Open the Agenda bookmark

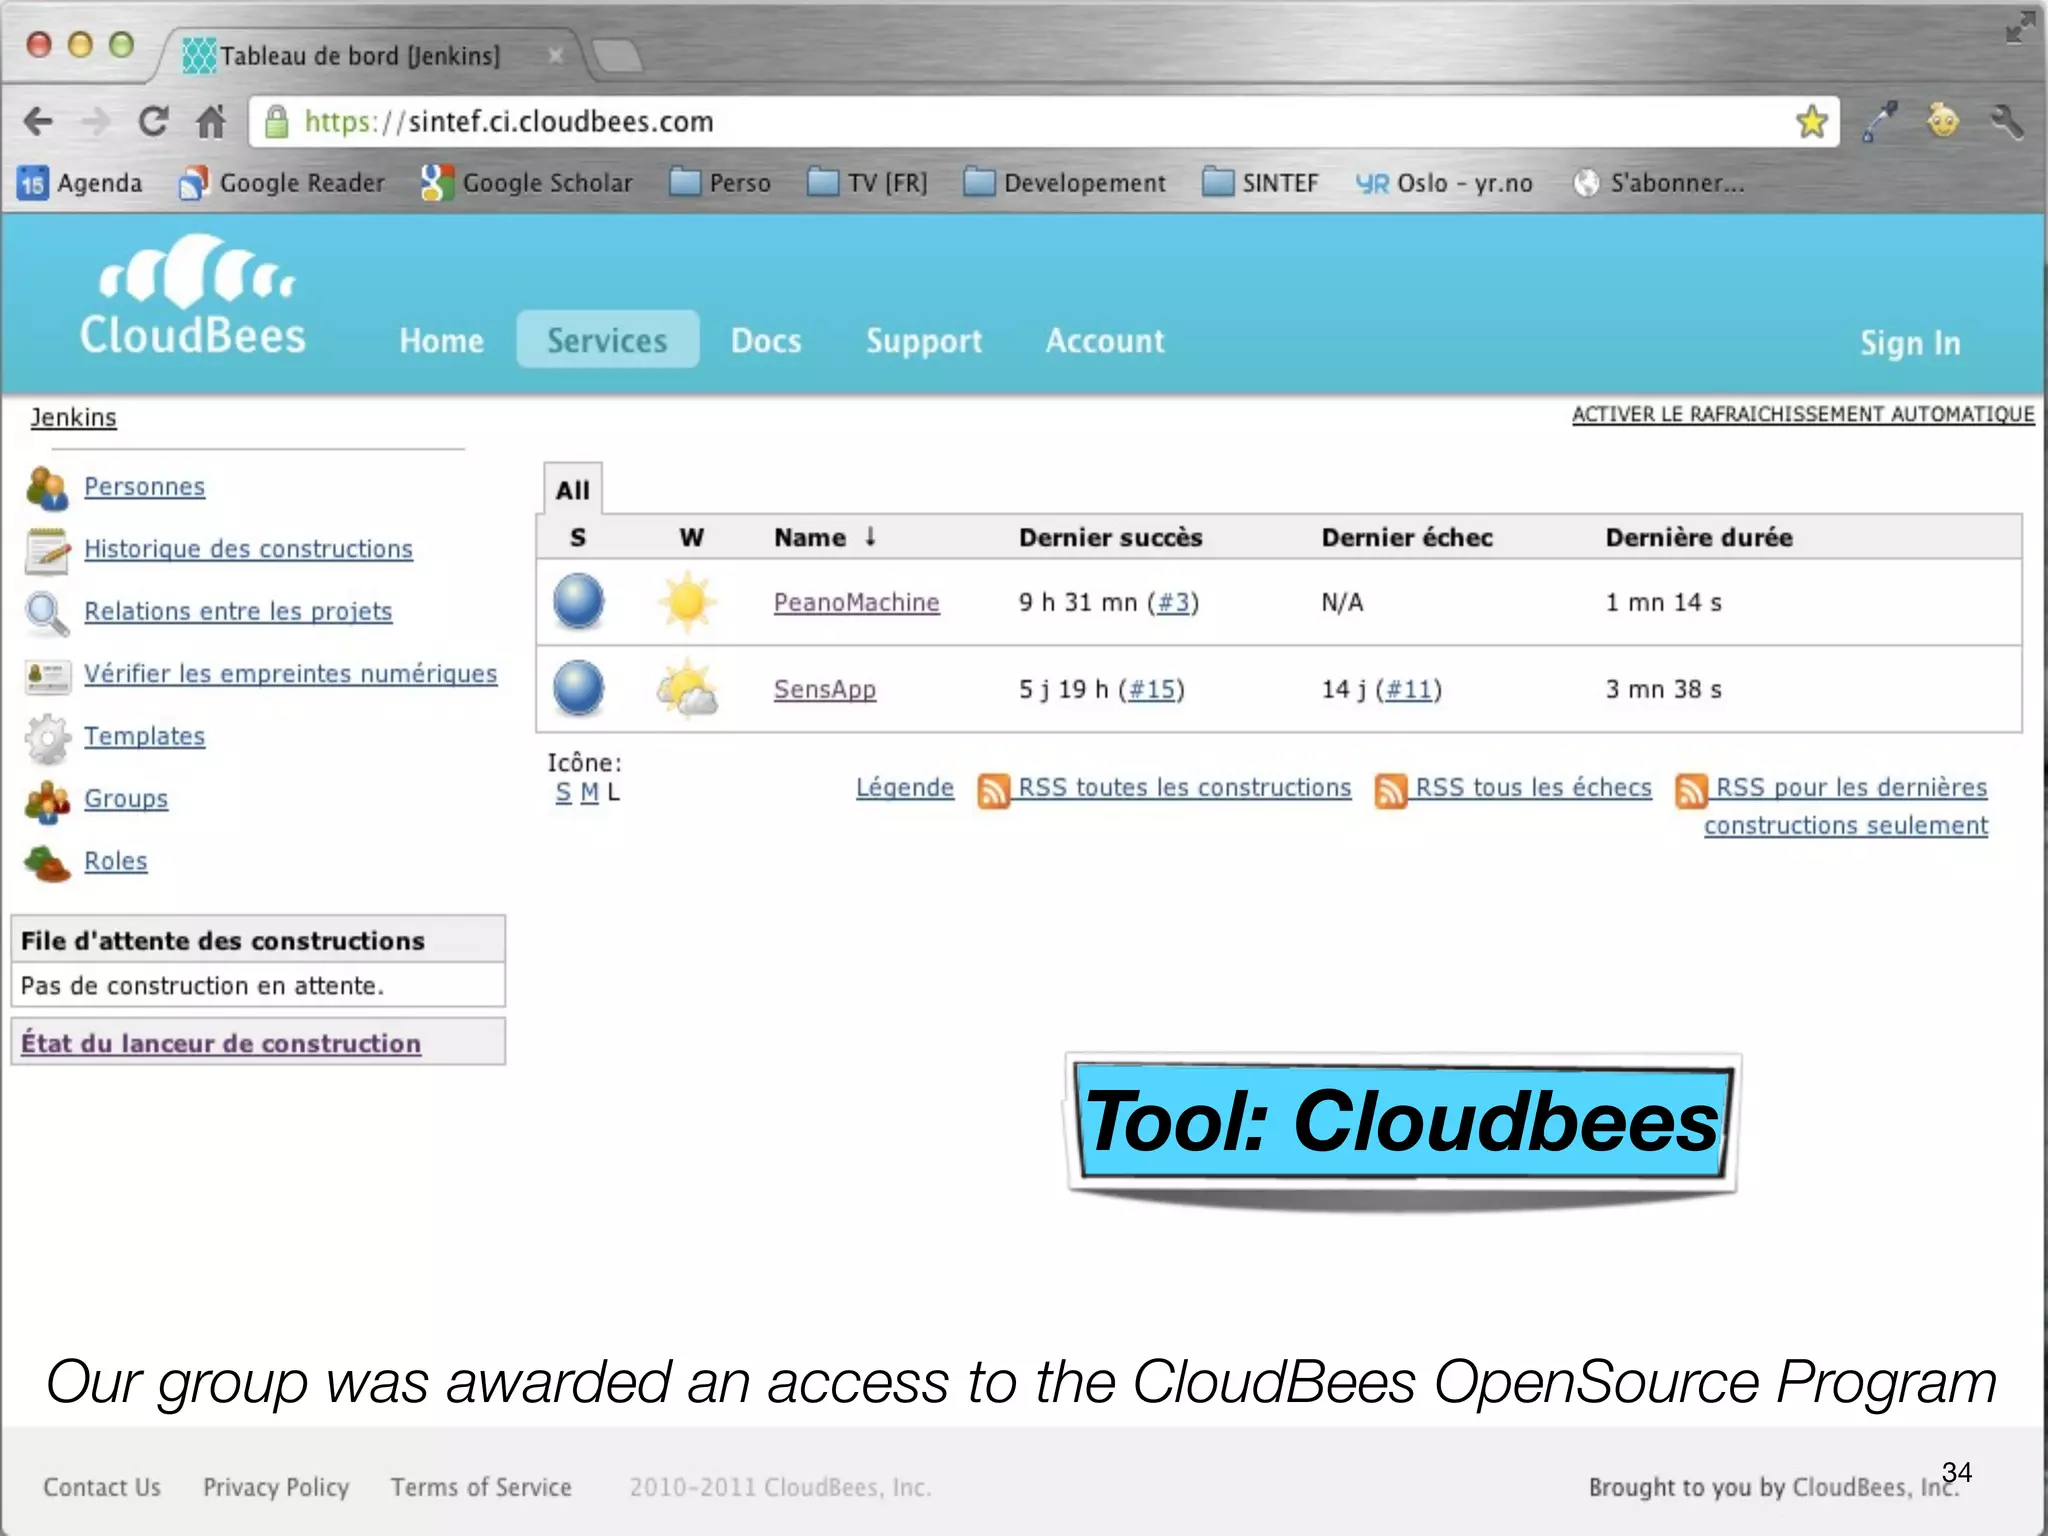(x=80, y=183)
